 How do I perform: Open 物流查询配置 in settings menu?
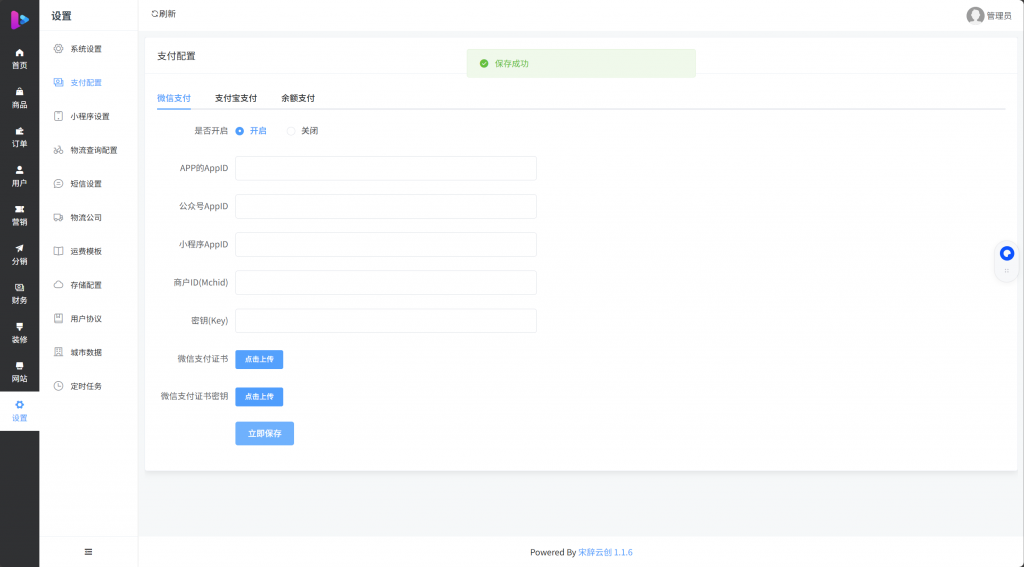[93, 150]
